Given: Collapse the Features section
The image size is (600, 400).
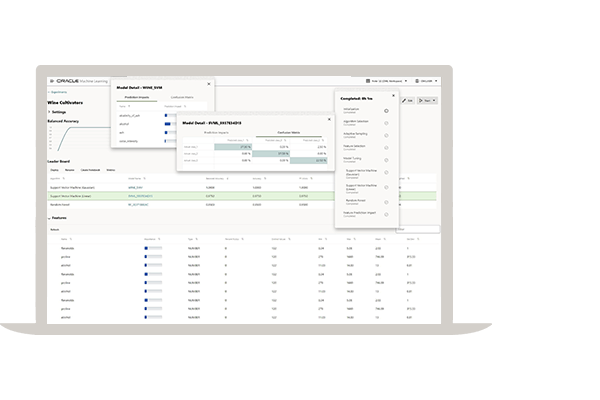Looking at the screenshot, I should 51,217.
